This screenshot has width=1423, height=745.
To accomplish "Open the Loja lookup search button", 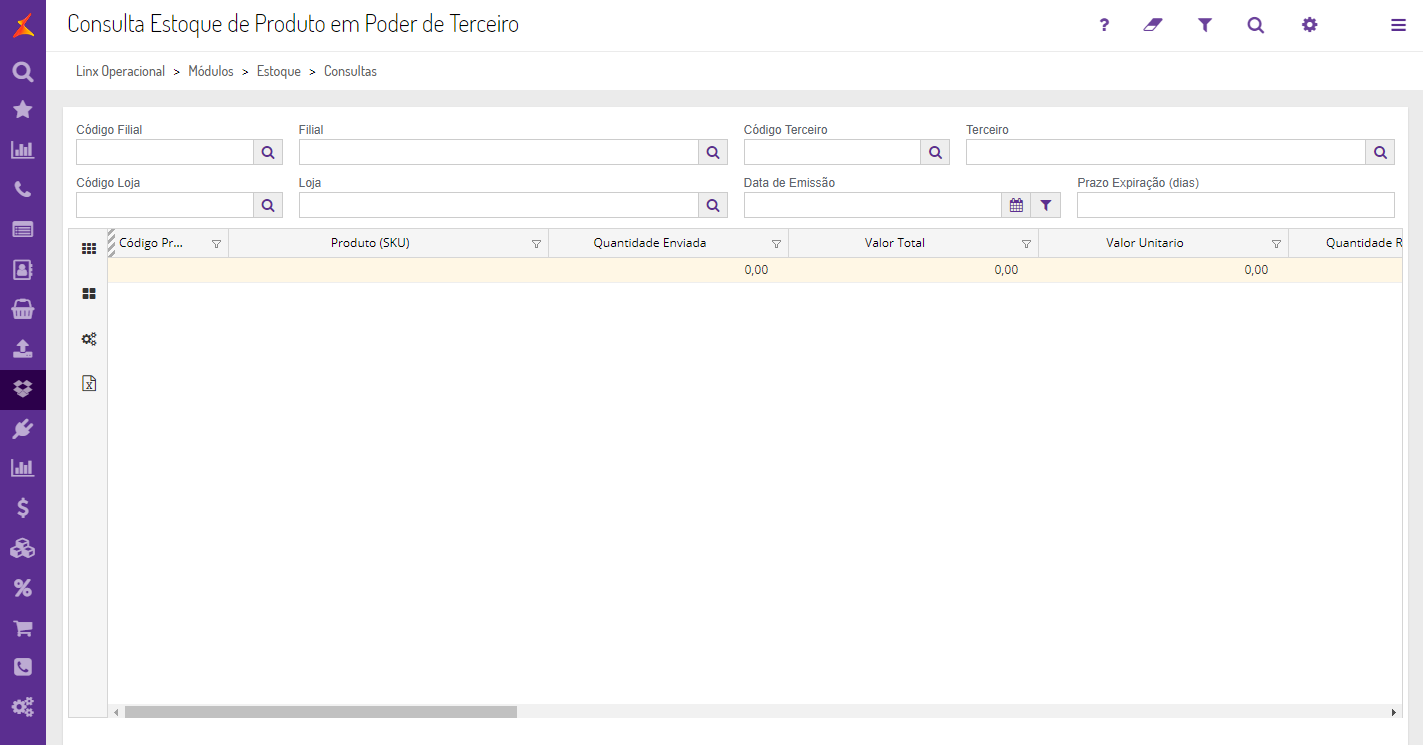I will click(713, 205).
